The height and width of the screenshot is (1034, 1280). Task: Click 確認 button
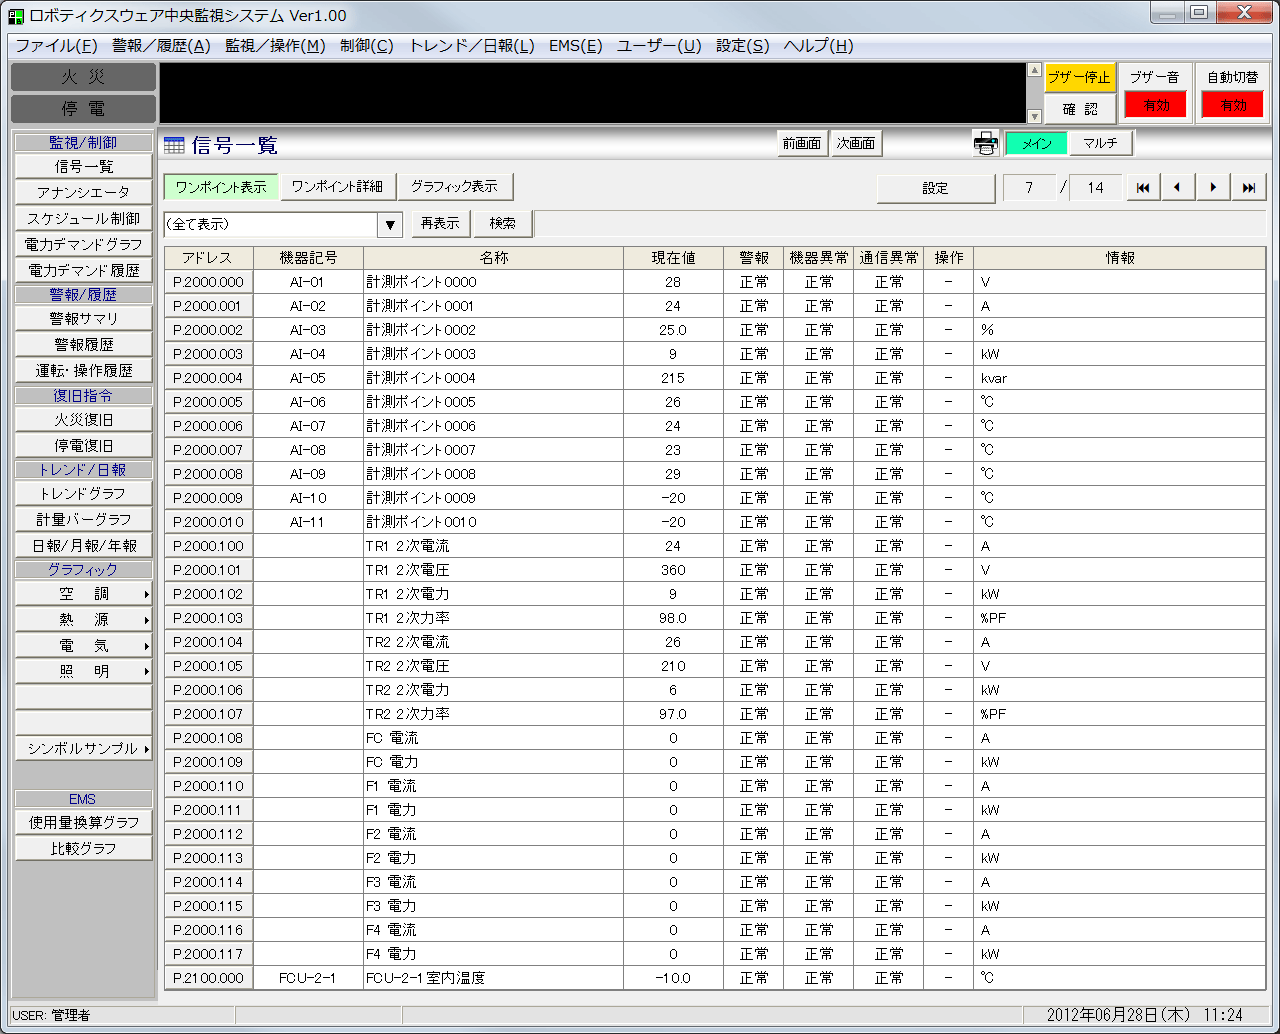1079,108
